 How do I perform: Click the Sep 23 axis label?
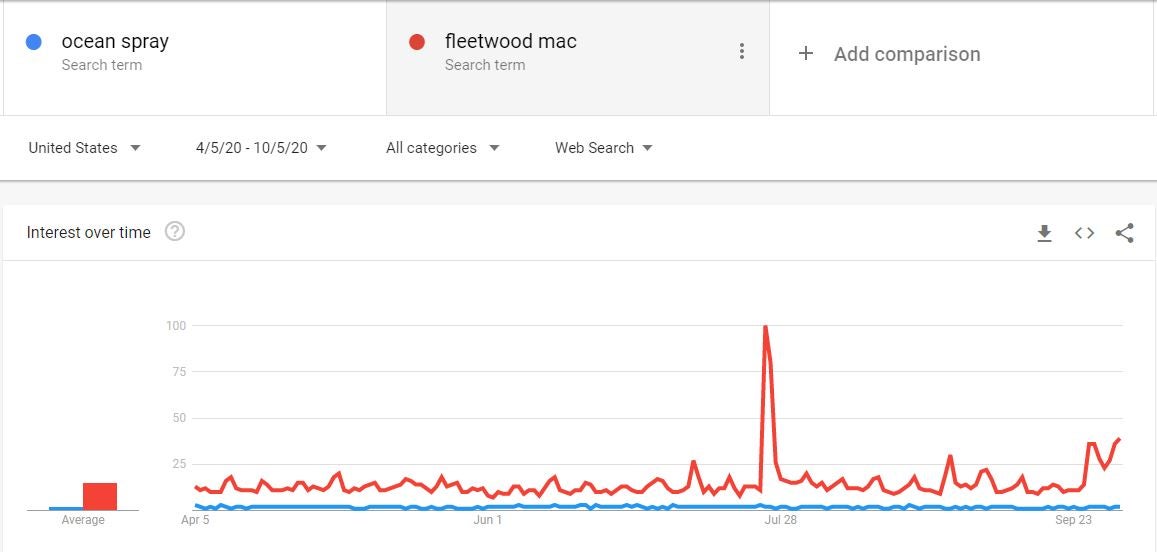1073,520
